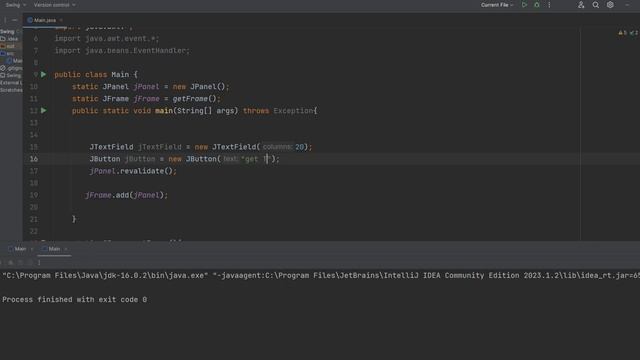Screen dimensions: 640x360
Task: Open the More Actions vertical dots menu
Action: (549, 5)
